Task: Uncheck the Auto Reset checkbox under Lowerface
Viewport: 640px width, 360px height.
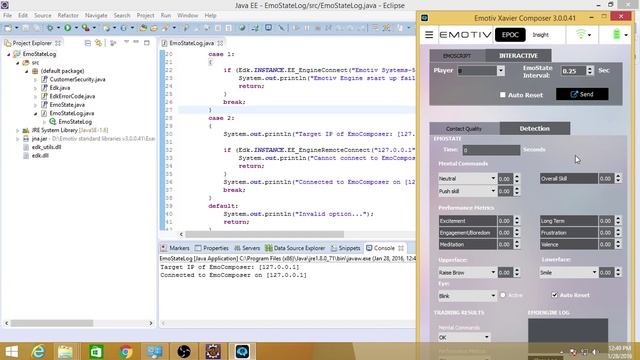Action: coord(554,295)
